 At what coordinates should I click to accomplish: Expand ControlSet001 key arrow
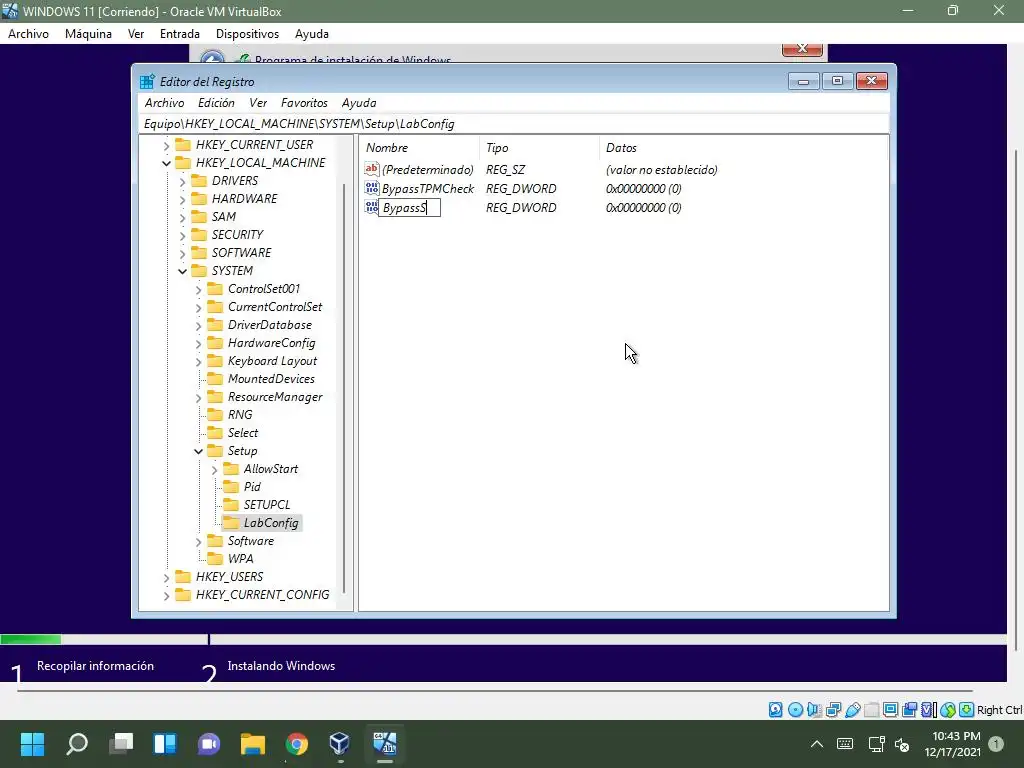[199, 289]
